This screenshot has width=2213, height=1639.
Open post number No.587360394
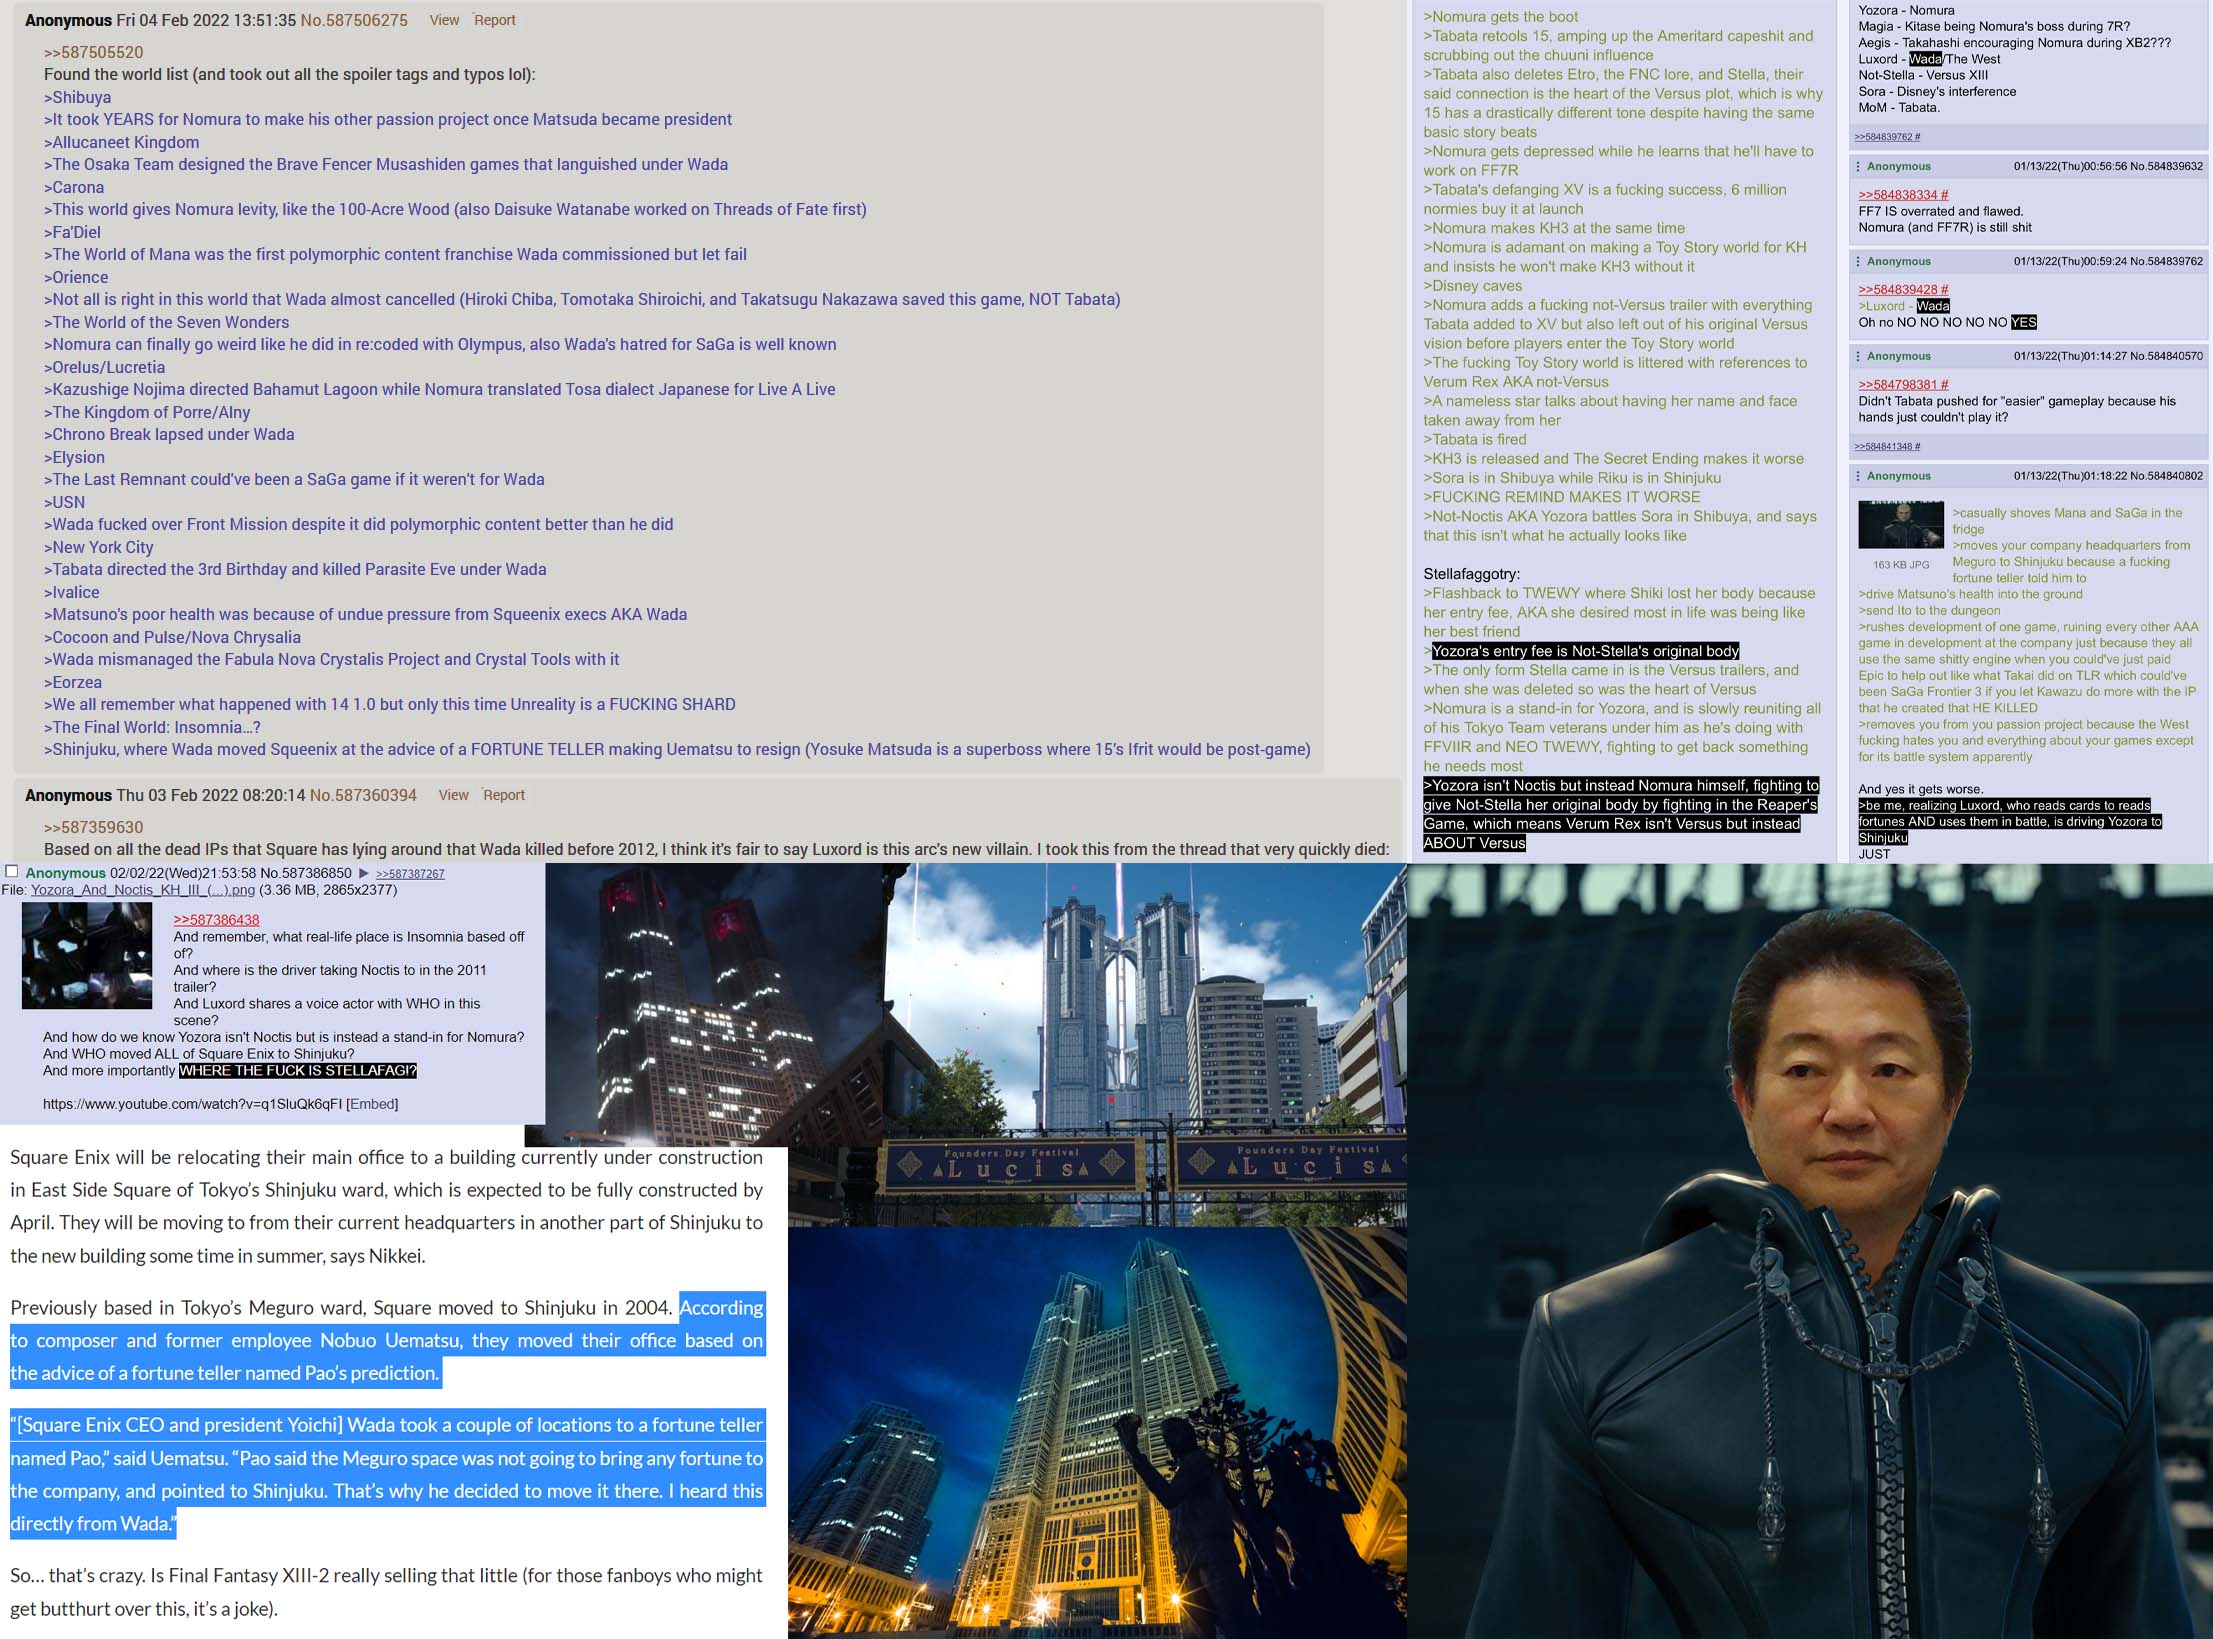point(363,795)
